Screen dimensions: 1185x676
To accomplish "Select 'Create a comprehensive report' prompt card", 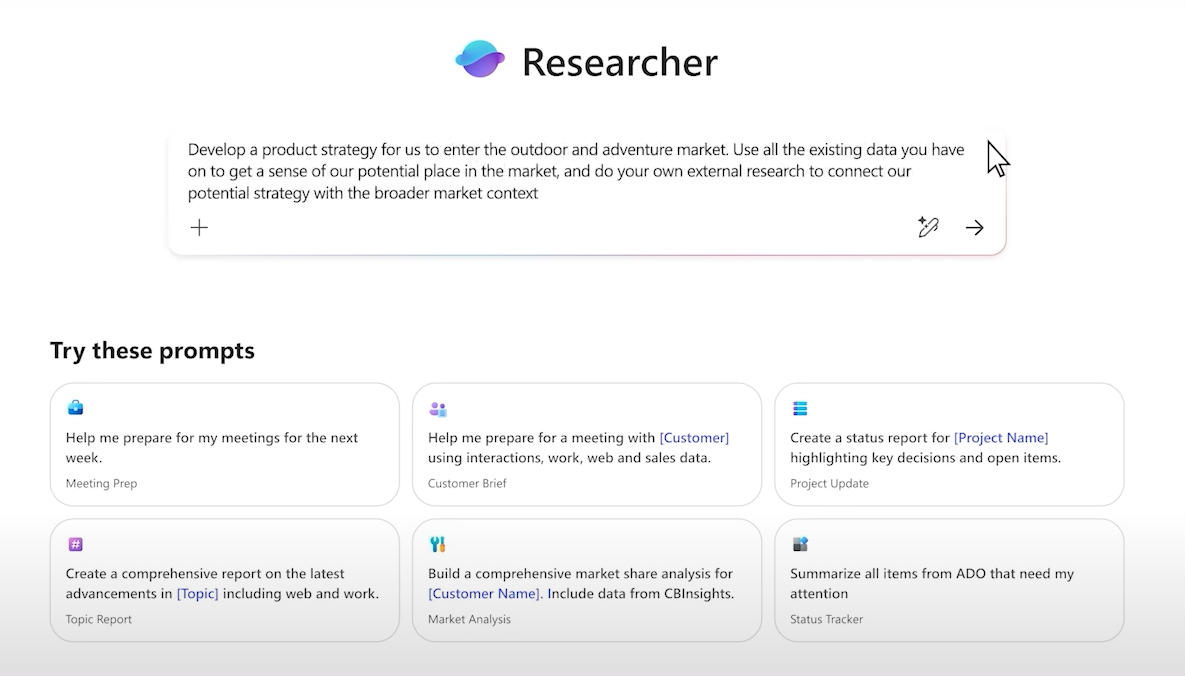I will click(224, 581).
